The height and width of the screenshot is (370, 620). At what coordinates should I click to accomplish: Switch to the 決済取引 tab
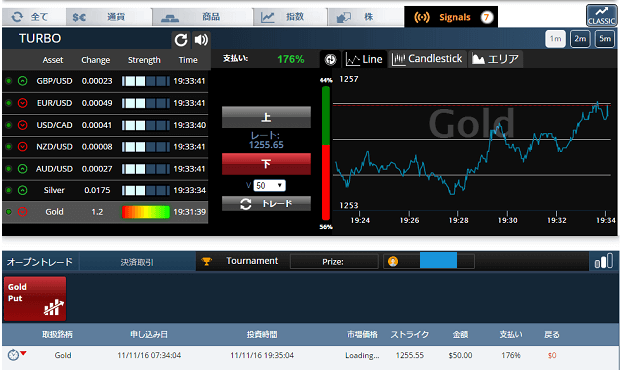pos(137,262)
